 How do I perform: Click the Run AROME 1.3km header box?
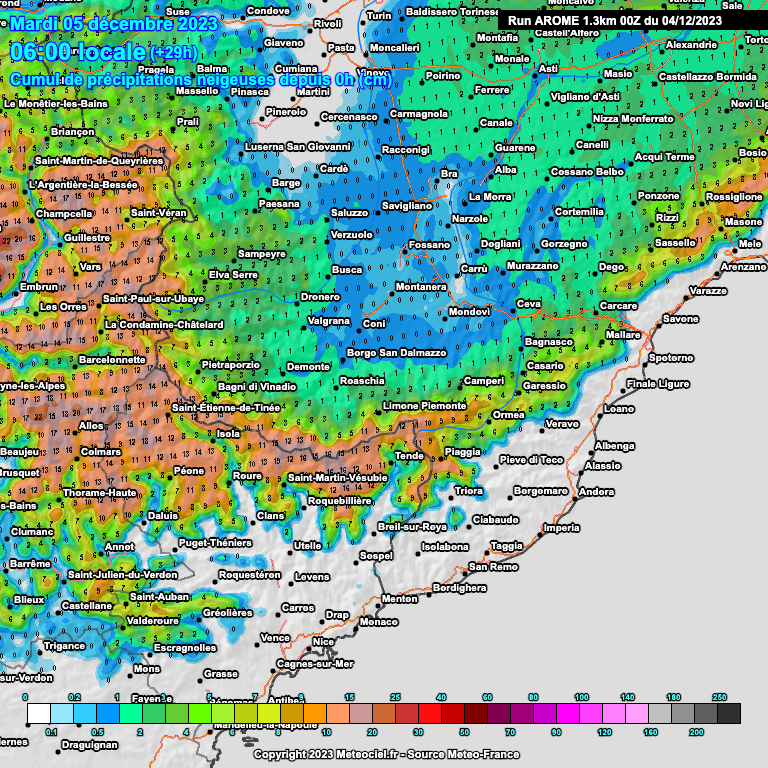pos(632,20)
